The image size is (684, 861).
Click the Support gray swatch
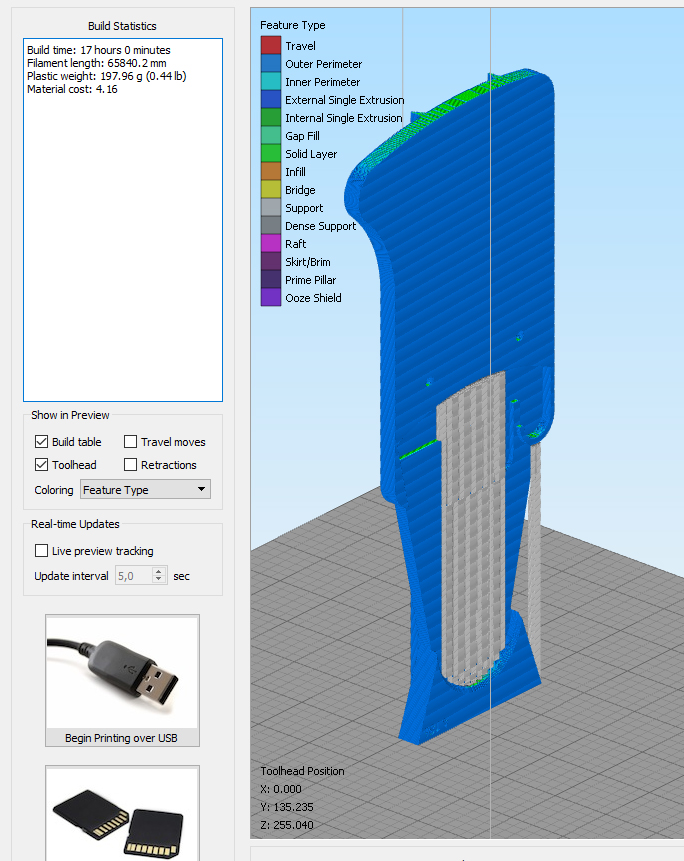coord(271,208)
